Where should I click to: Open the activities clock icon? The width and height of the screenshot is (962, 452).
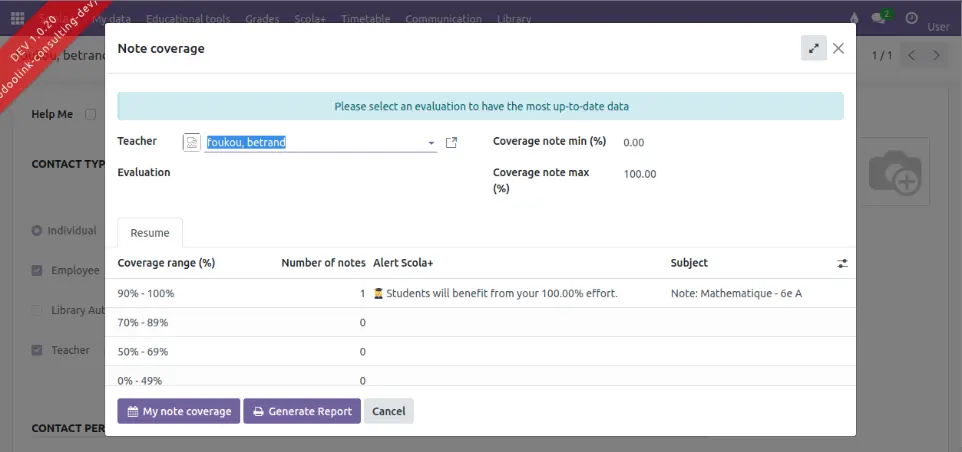[x=911, y=18]
